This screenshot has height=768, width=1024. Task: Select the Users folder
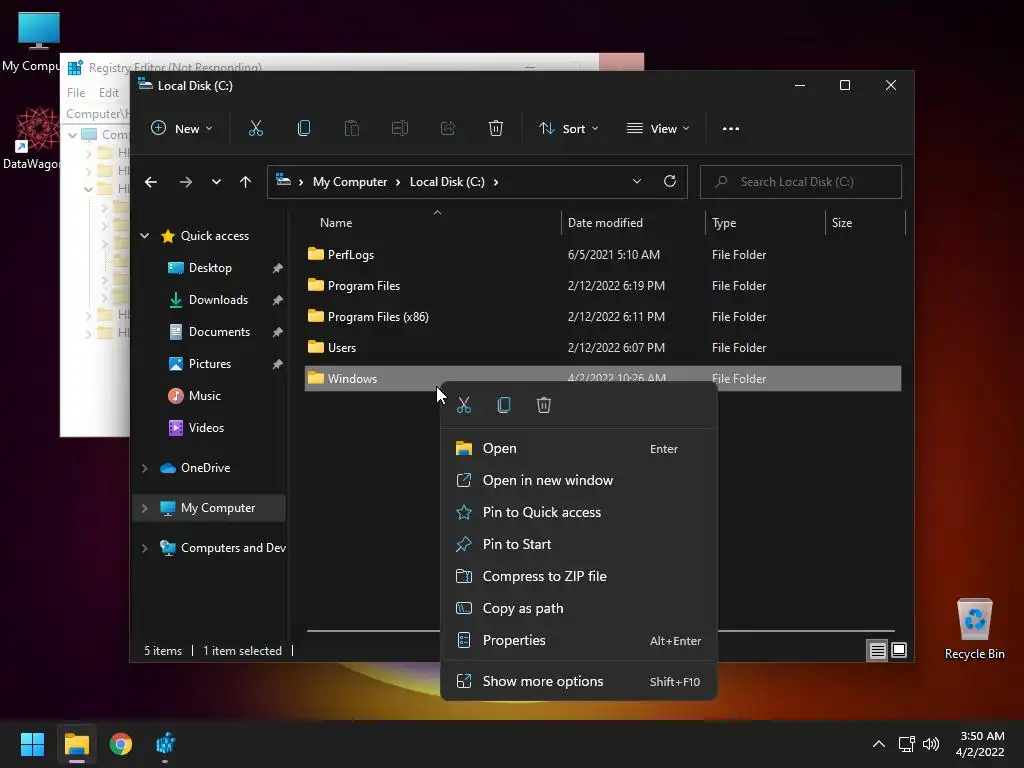603,348
